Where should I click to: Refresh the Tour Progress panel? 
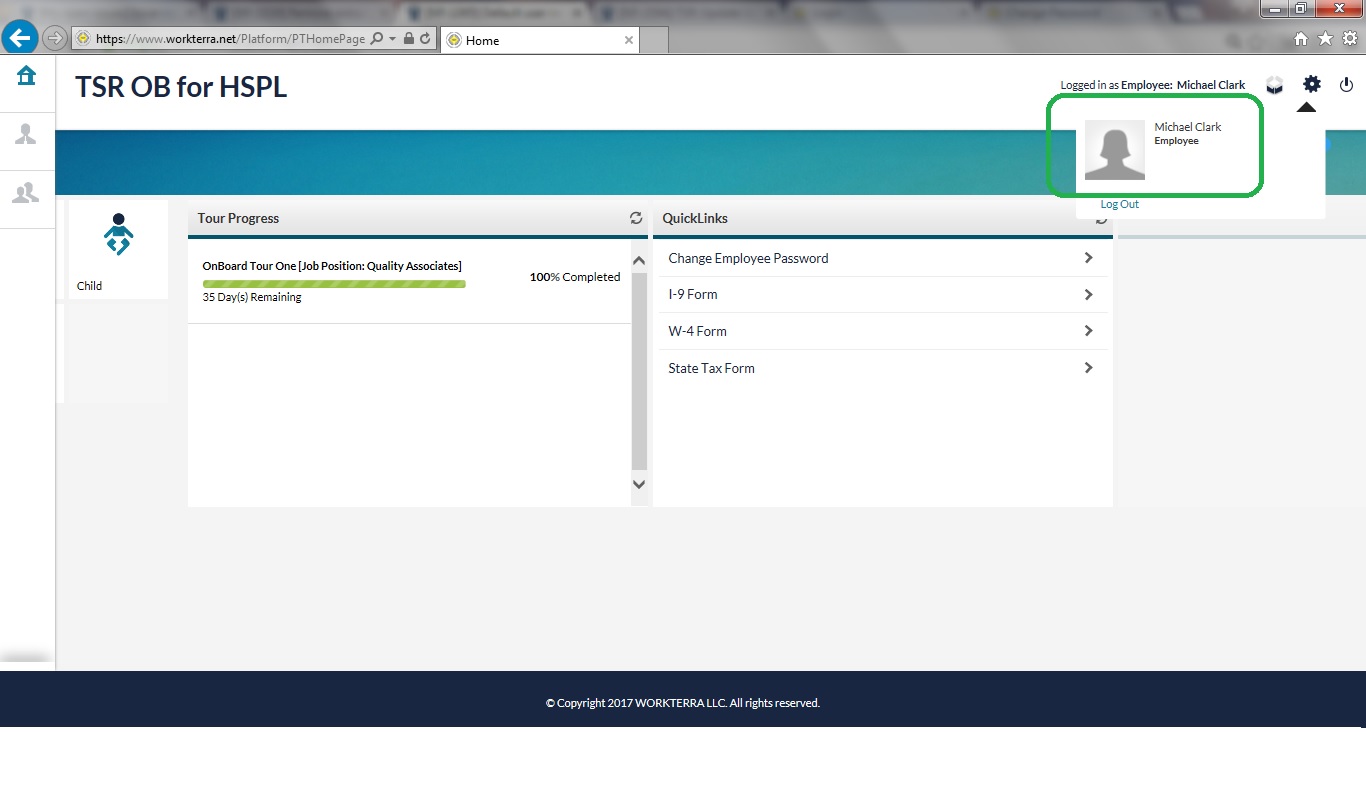click(x=635, y=218)
